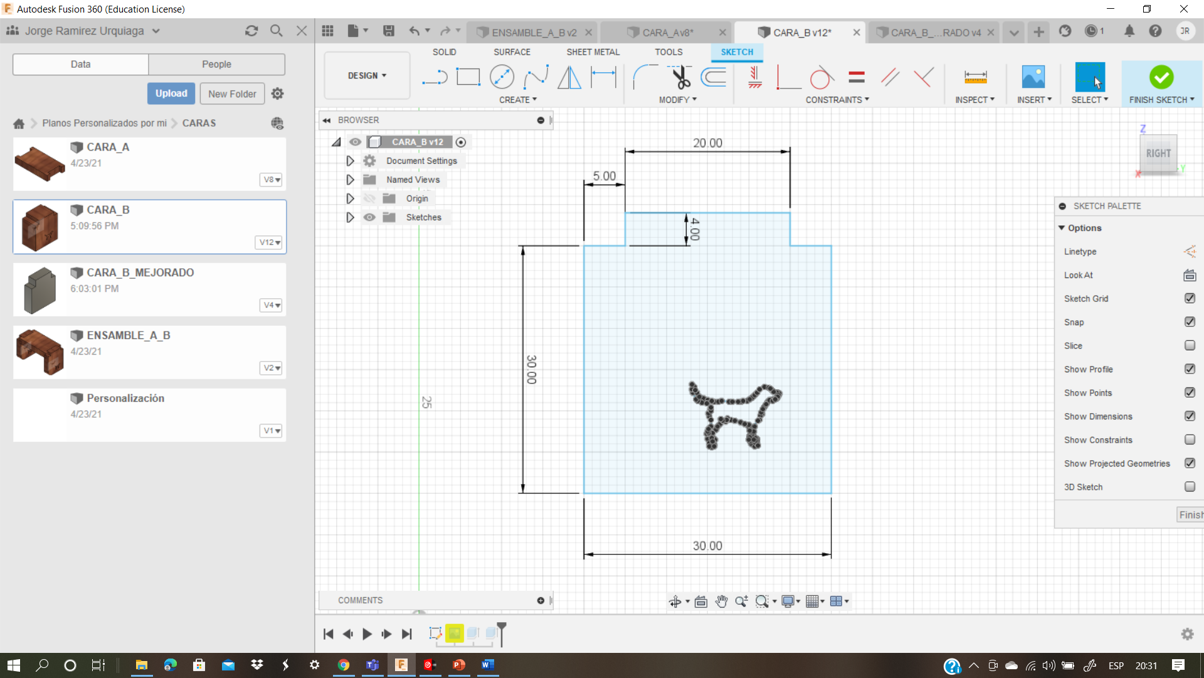Viewport: 1204px width, 678px height.
Task: Open the CREATE dropdown menu
Action: (518, 100)
